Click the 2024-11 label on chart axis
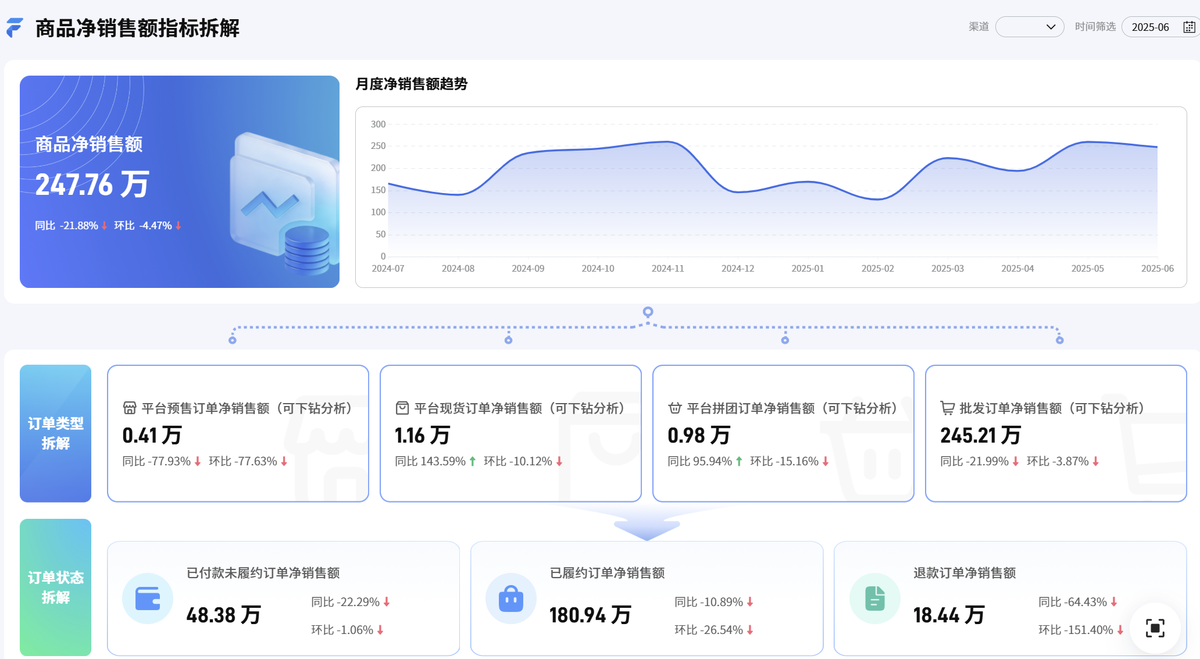This screenshot has height=659, width=1200. (668, 268)
